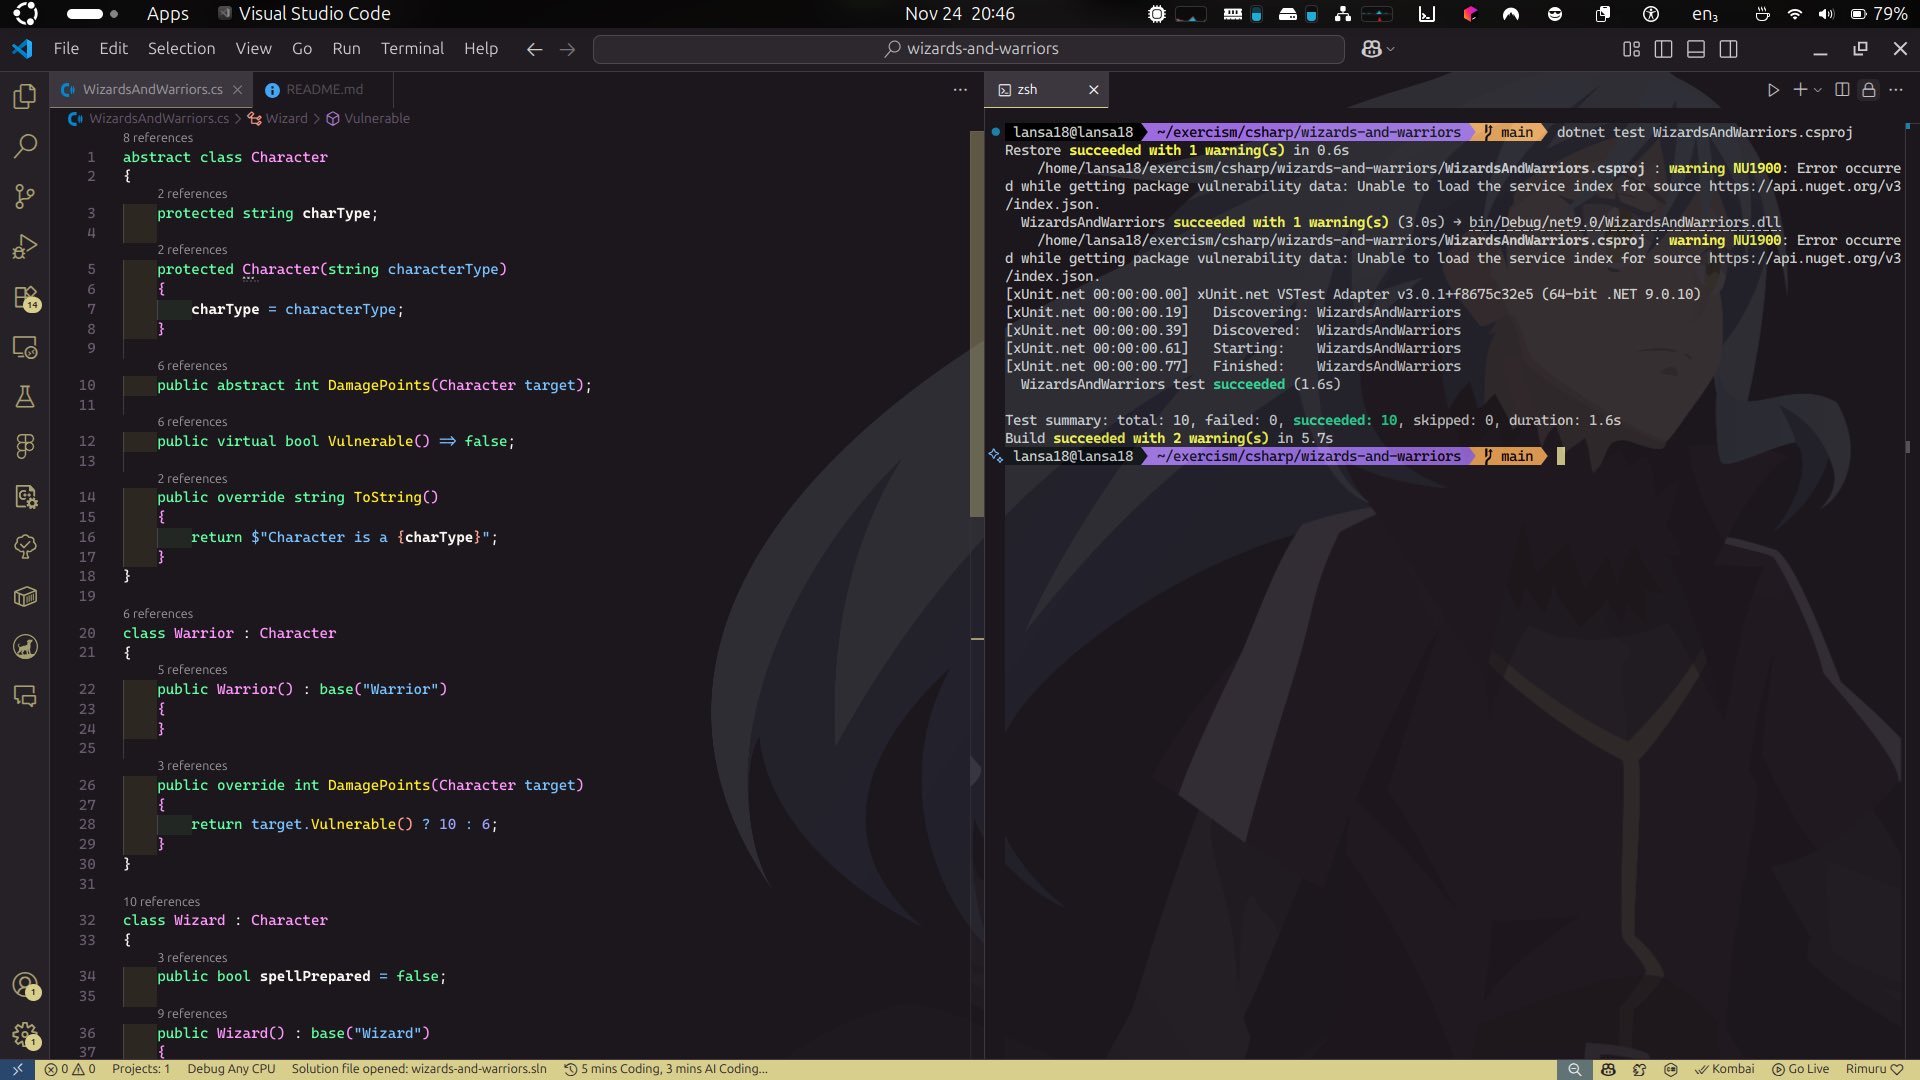Image resolution: width=1920 pixels, height=1080 pixels.
Task: Click Debug Any CPU status item
Action: (231, 1069)
